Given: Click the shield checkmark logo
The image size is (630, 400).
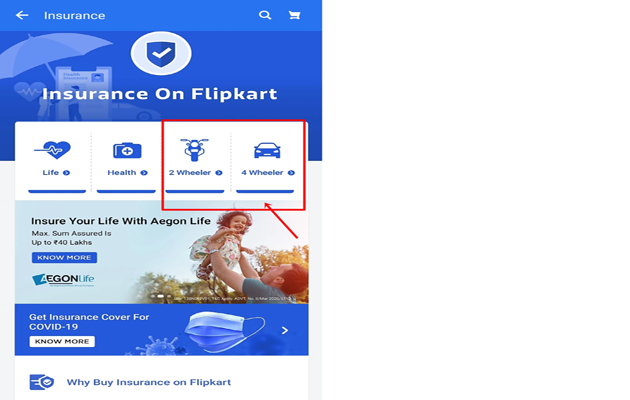Looking at the screenshot, I should (161, 53).
